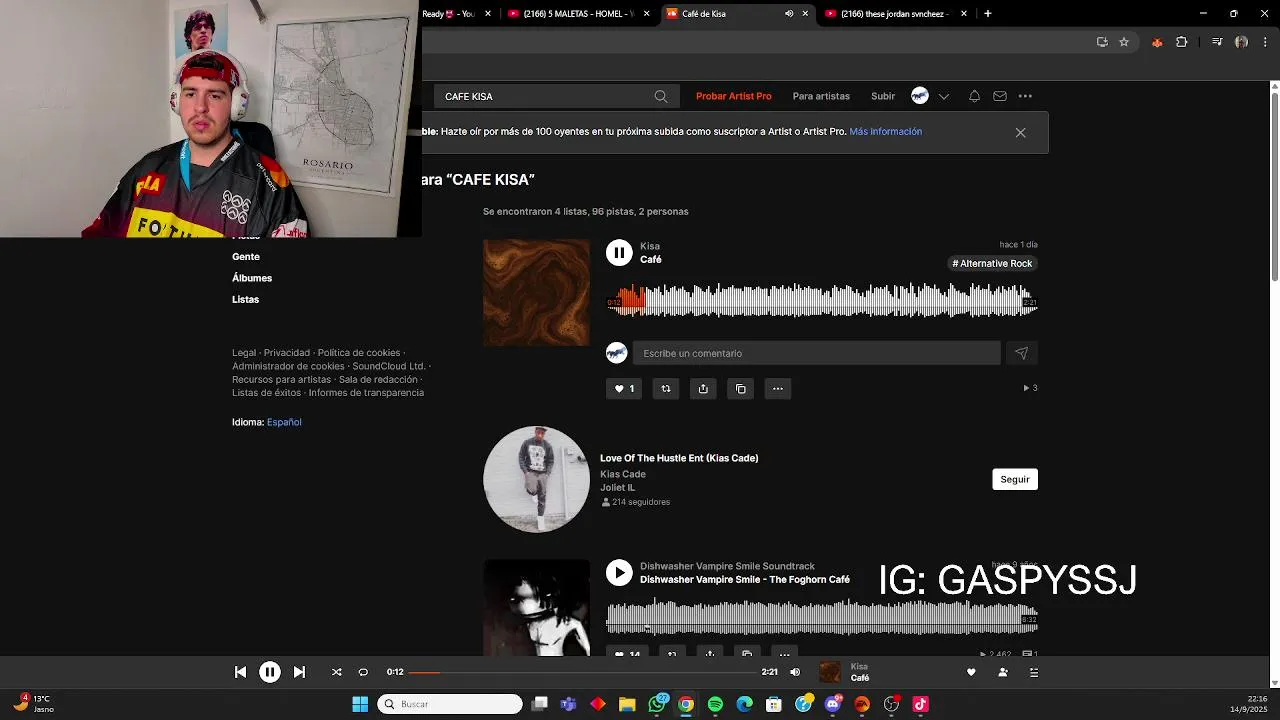Open the Windows Start menu
Viewport: 1280px width, 720px height.
click(360, 704)
